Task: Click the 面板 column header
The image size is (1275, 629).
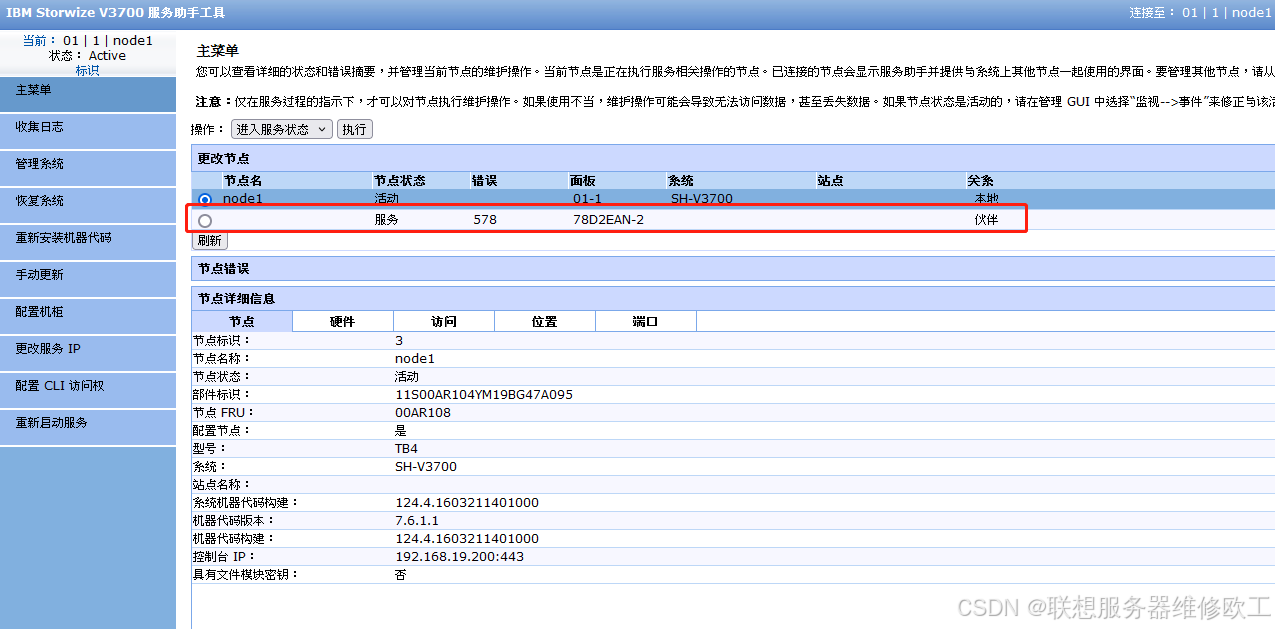Action: pyautogui.click(x=583, y=181)
